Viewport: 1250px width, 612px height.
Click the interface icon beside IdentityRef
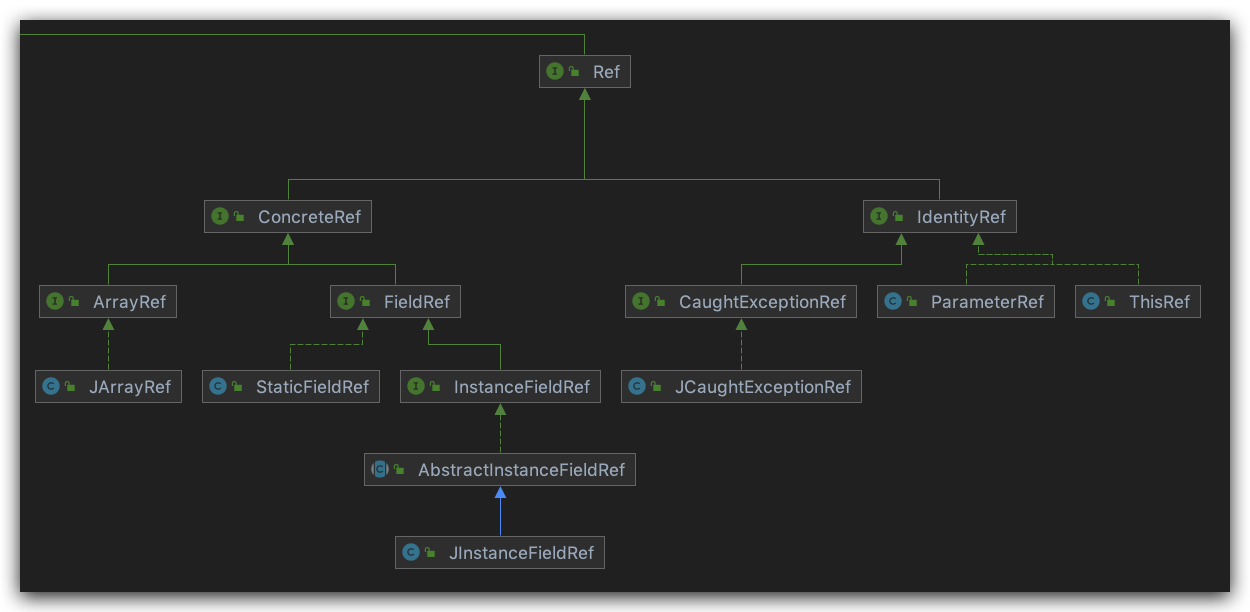[879, 216]
